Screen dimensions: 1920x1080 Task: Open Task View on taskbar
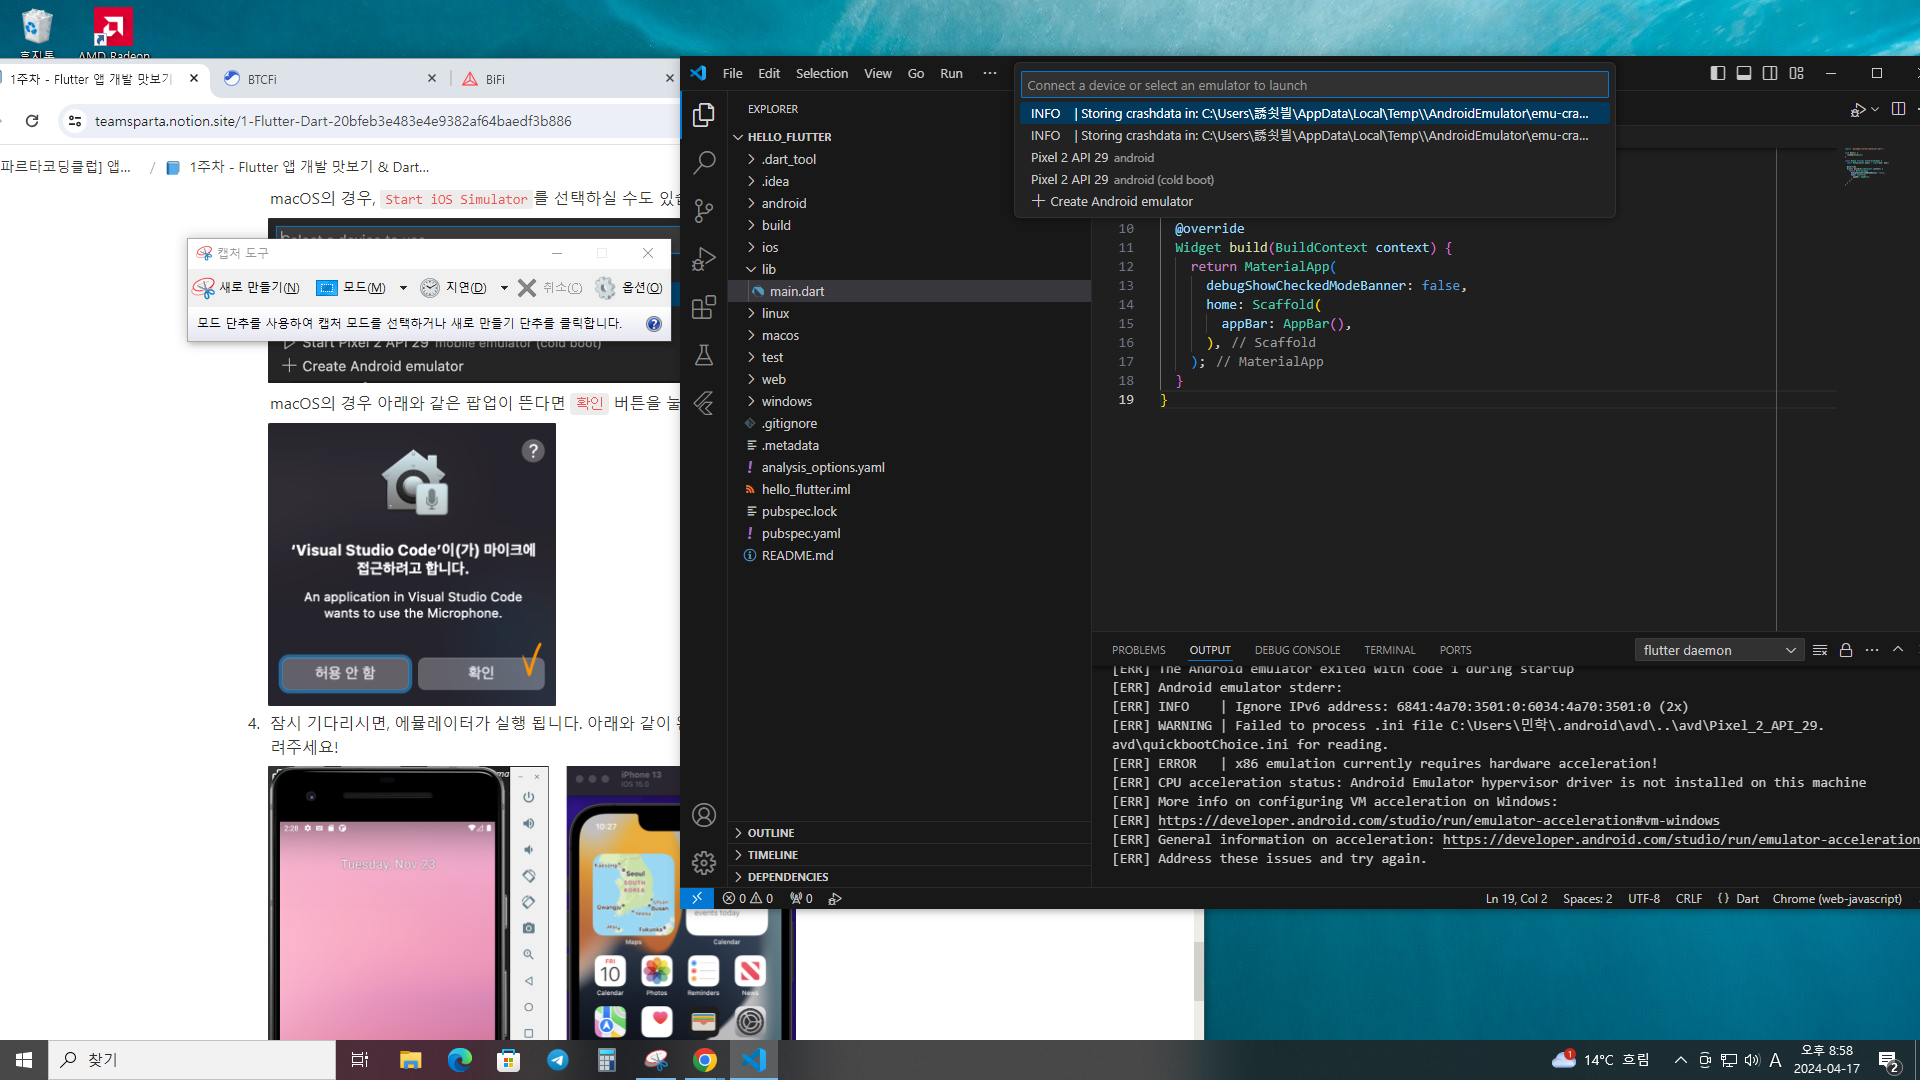click(360, 1060)
